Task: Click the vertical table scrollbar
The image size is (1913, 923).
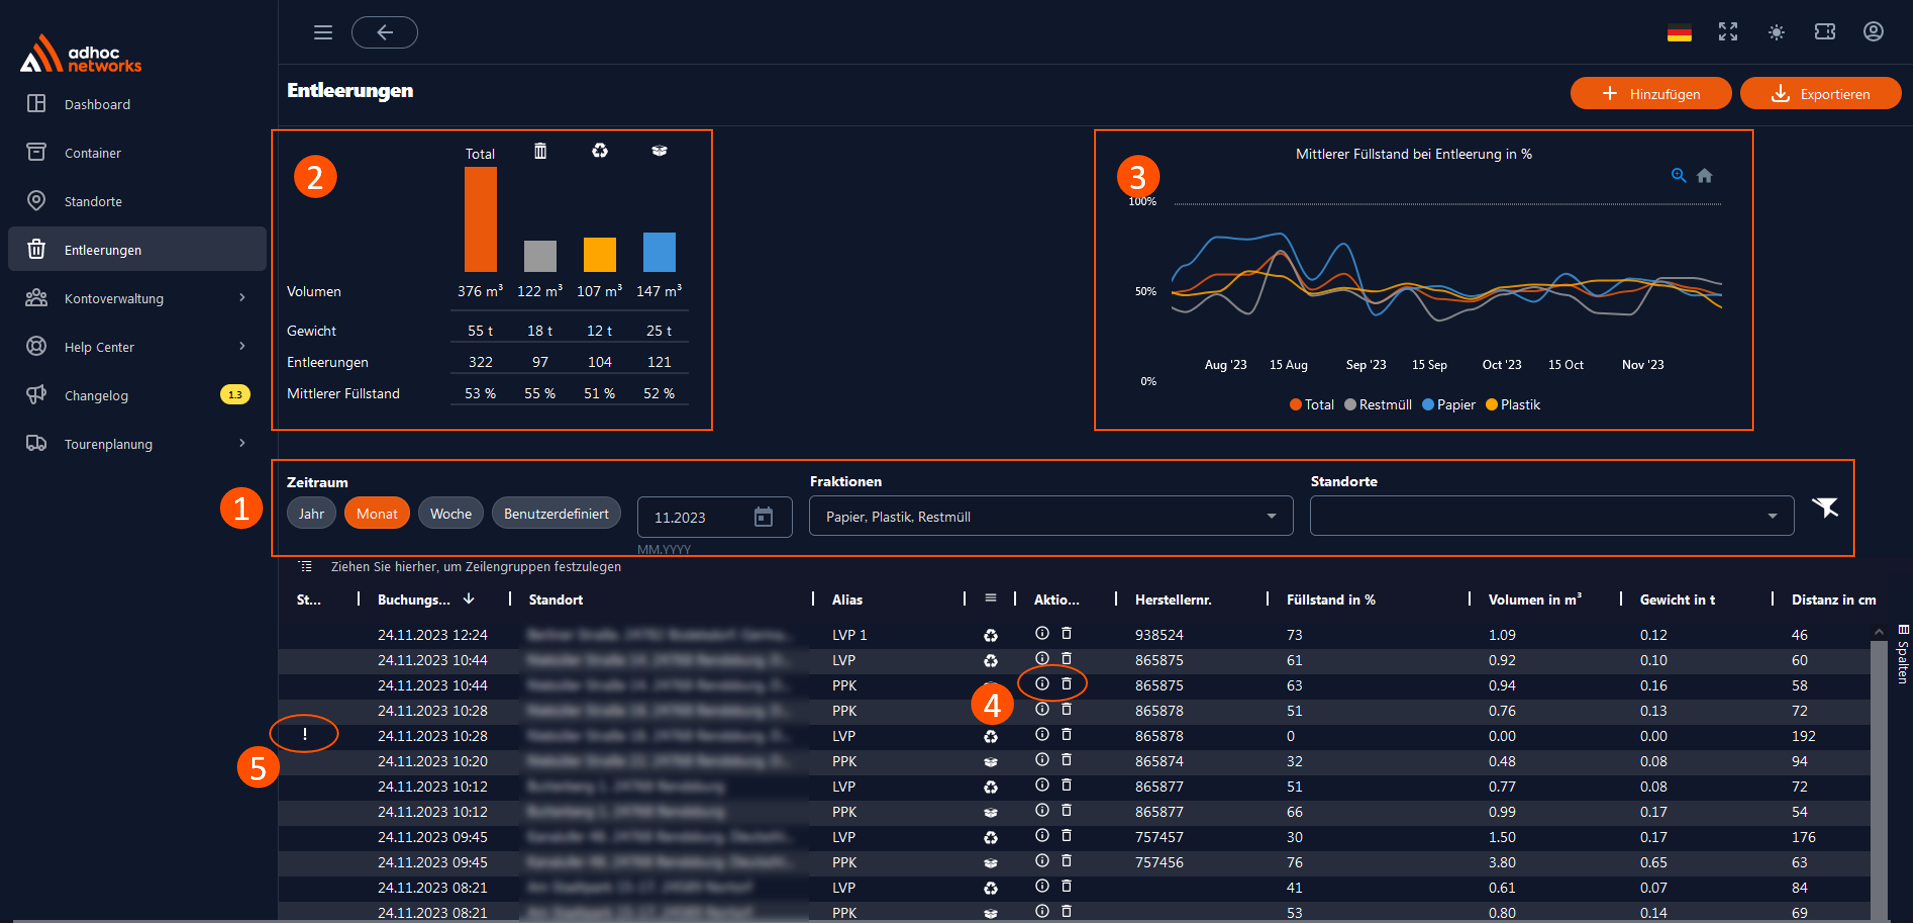Action: (x=1879, y=771)
